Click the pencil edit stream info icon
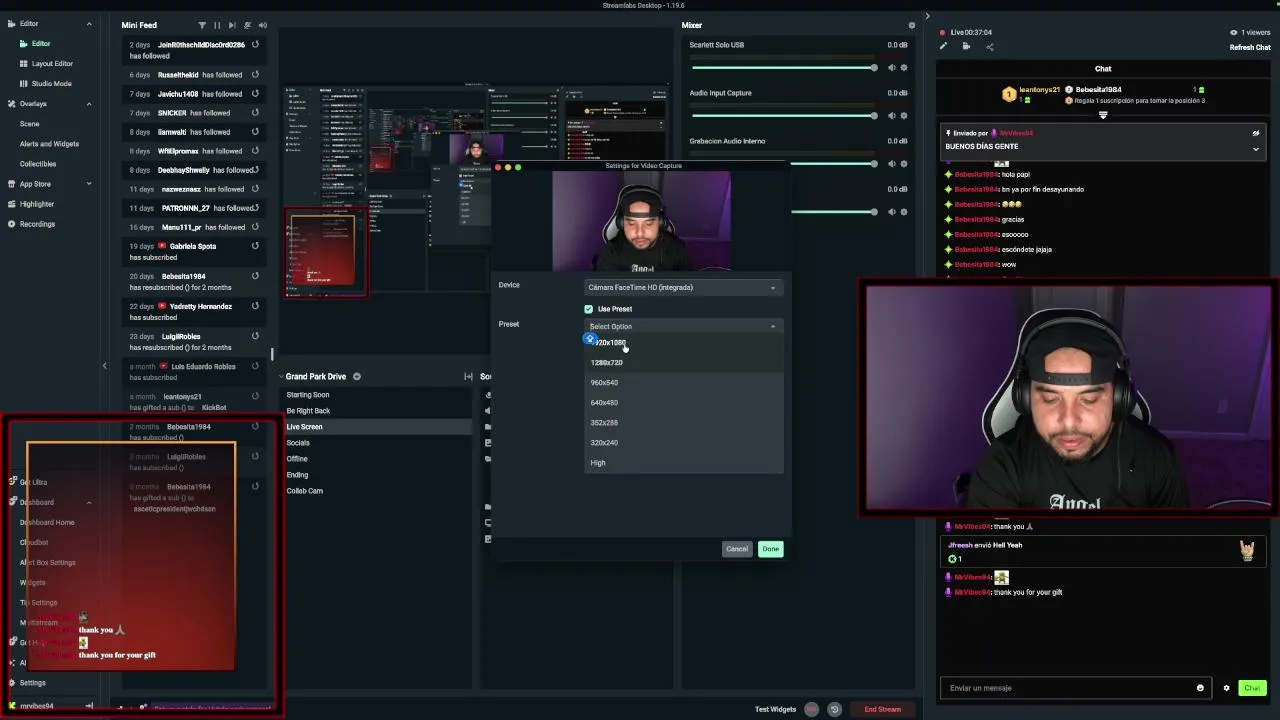The image size is (1280, 720). point(942,46)
